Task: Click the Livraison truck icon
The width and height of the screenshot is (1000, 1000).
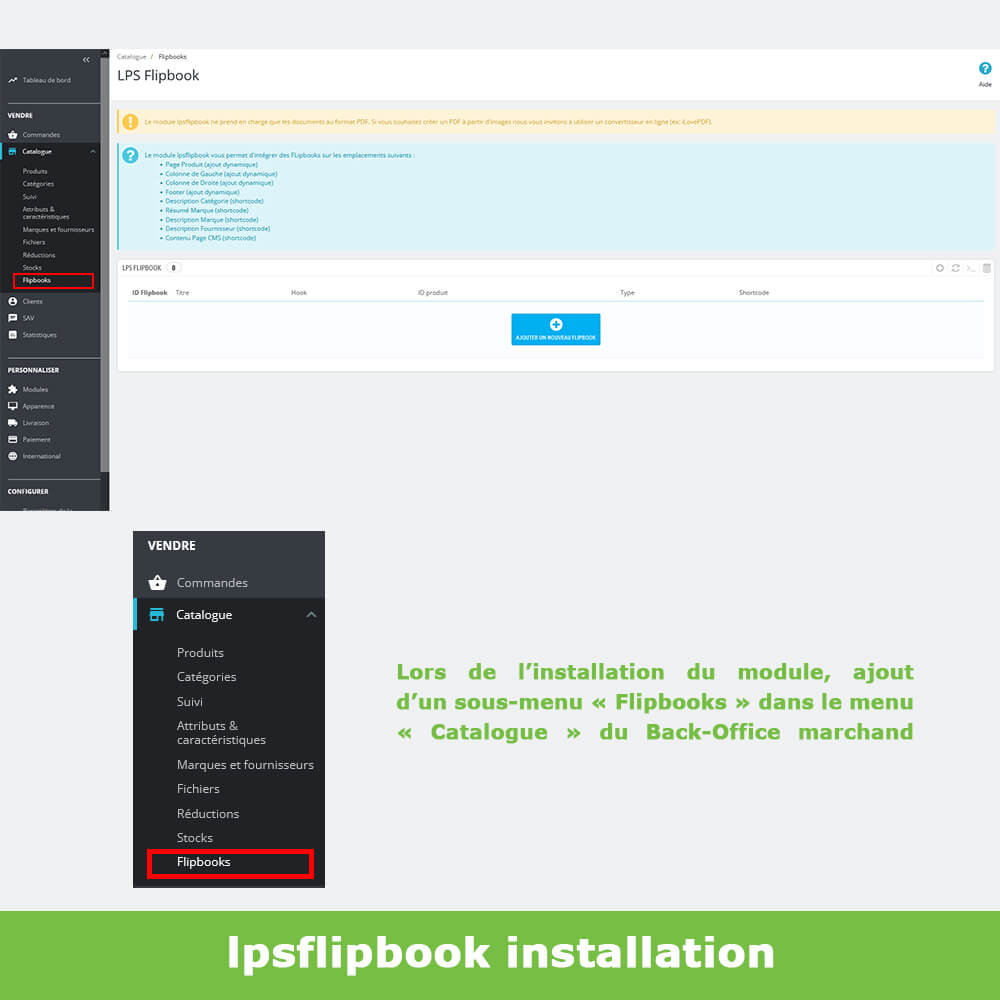Action: [12, 422]
